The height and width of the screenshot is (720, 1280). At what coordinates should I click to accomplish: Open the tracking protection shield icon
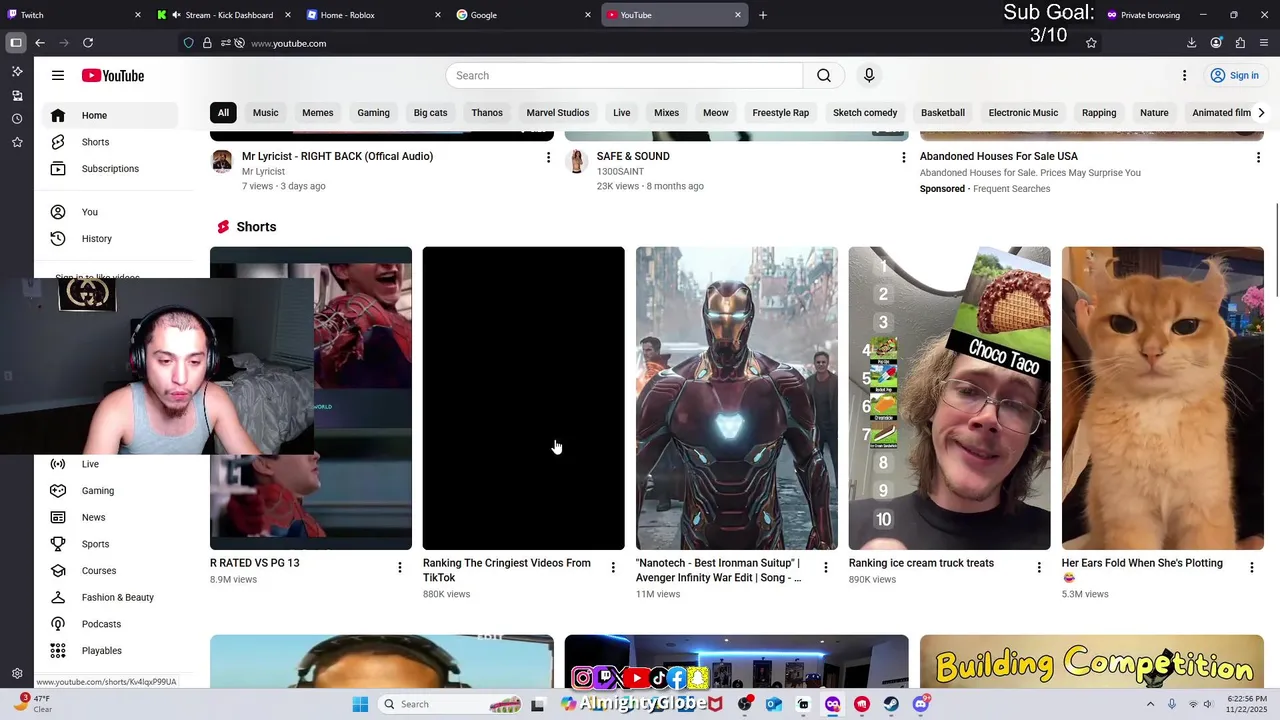[188, 43]
